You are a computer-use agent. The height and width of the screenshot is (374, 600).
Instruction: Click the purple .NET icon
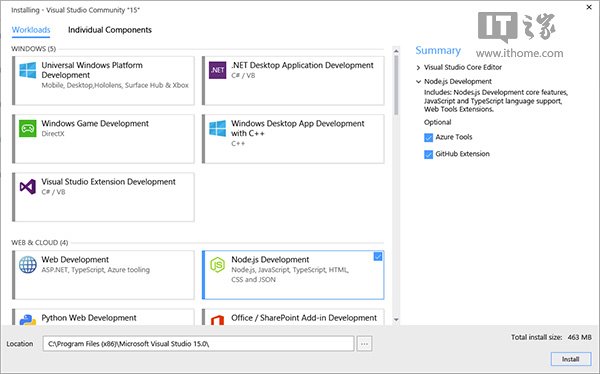[217, 70]
